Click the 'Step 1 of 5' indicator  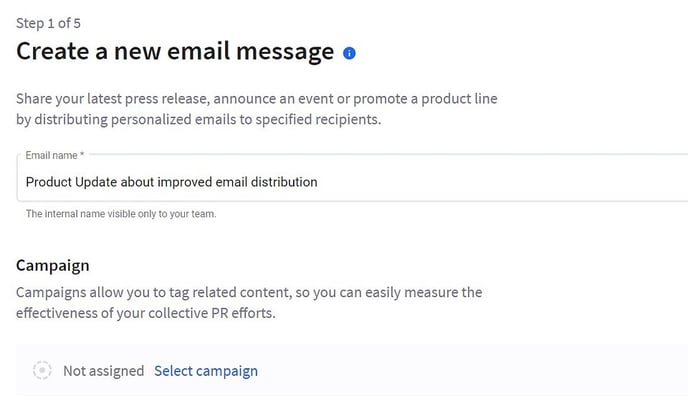click(x=48, y=23)
